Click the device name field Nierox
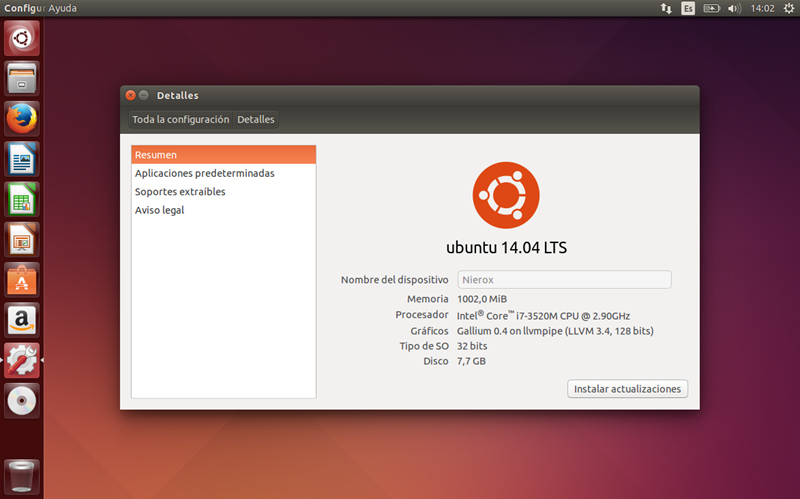 click(x=564, y=280)
